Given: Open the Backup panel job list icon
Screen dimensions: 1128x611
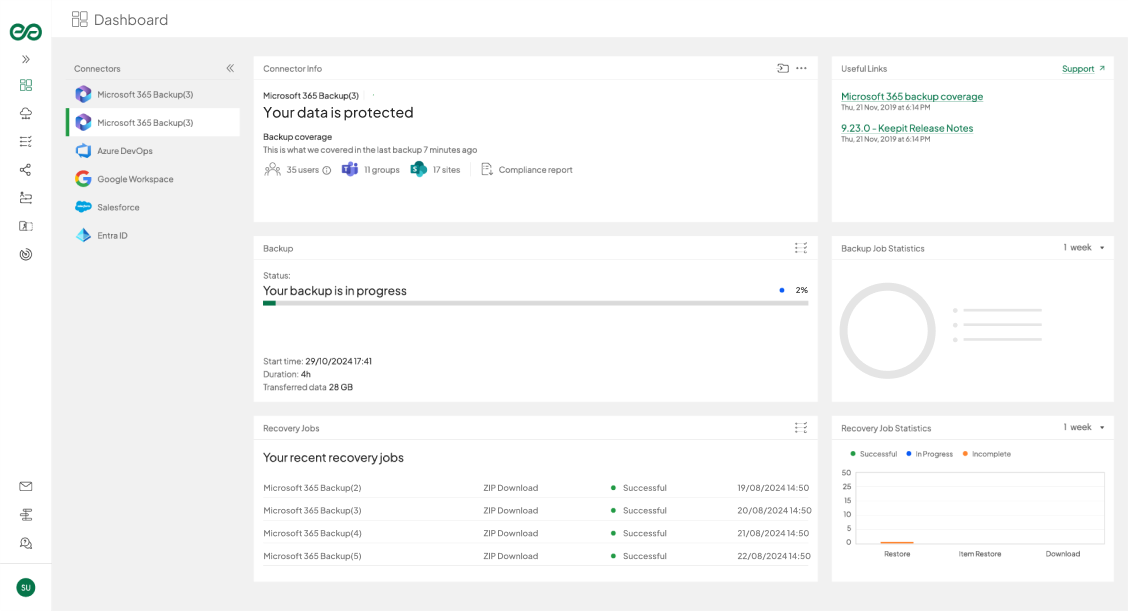Looking at the screenshot, I should coord(801,248).
